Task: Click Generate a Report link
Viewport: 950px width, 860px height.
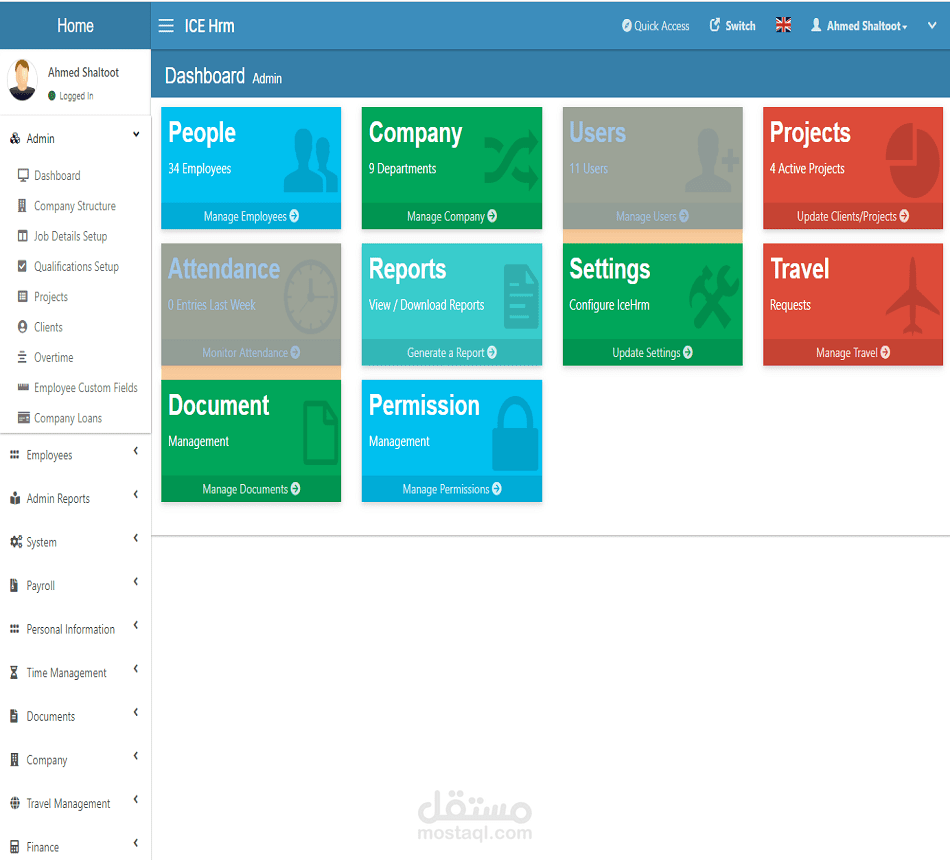Action: [x=452, y=352]
